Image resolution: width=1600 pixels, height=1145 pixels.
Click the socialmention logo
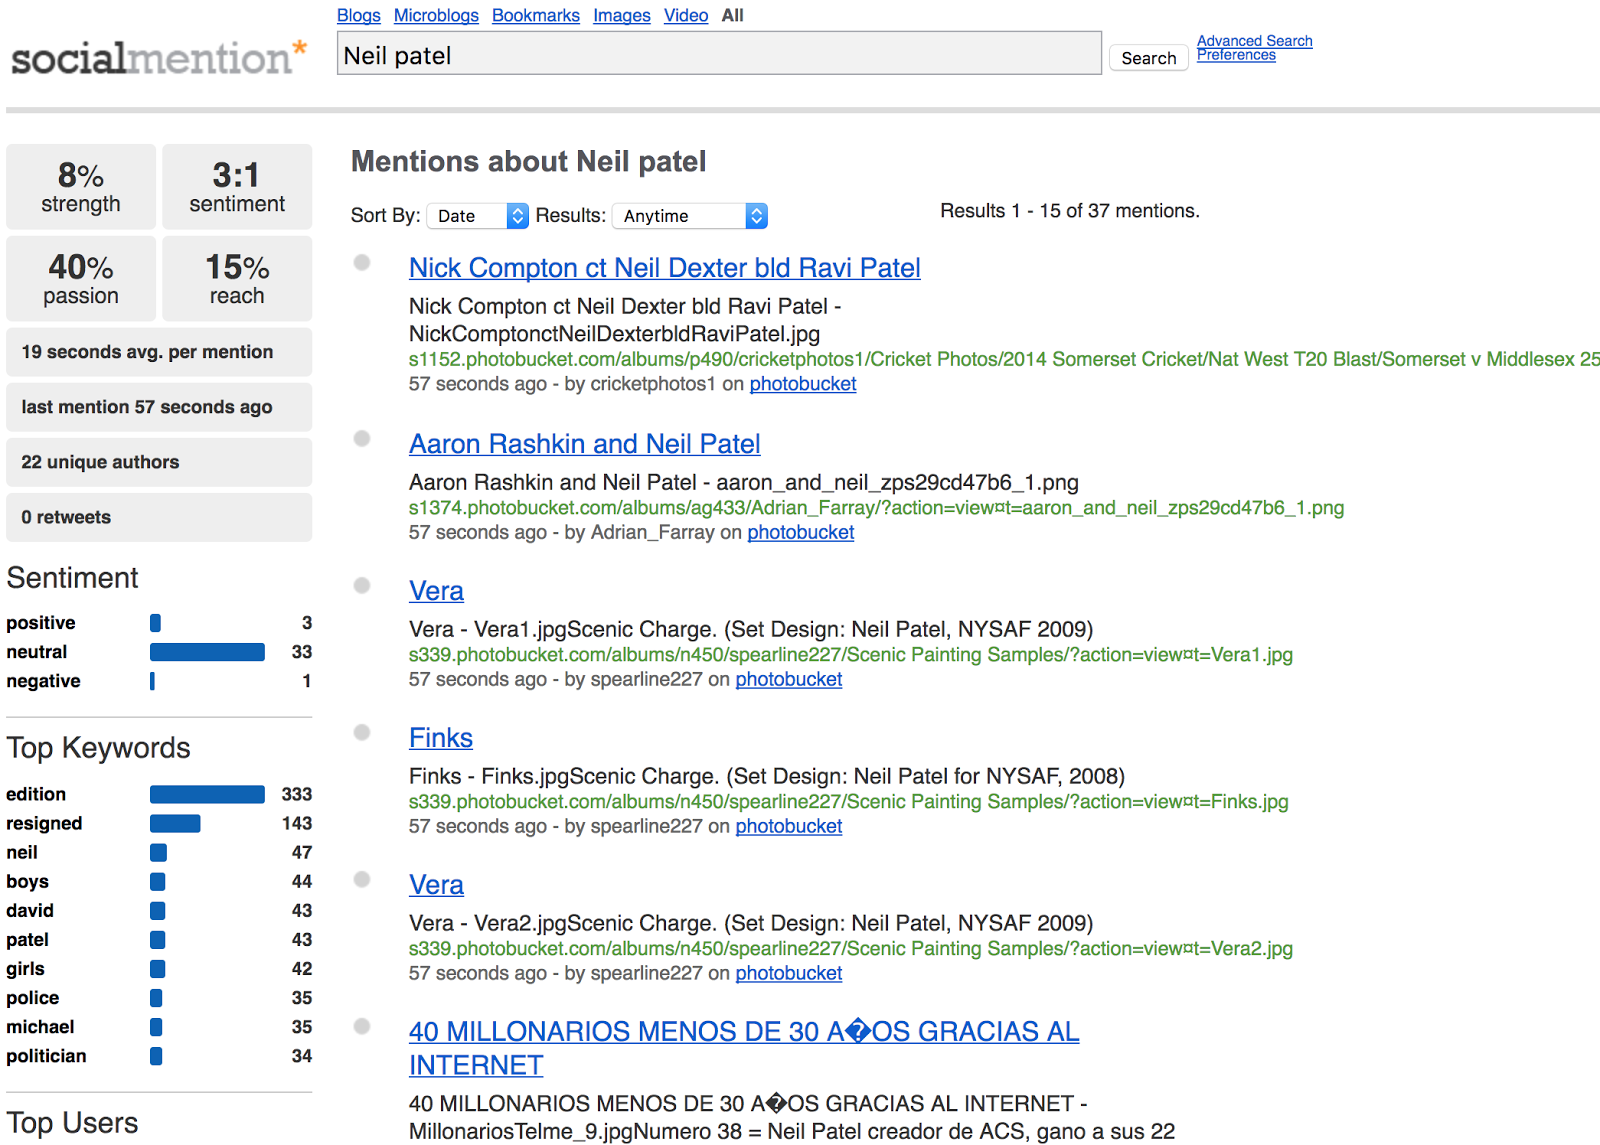[x=159, y=57]
